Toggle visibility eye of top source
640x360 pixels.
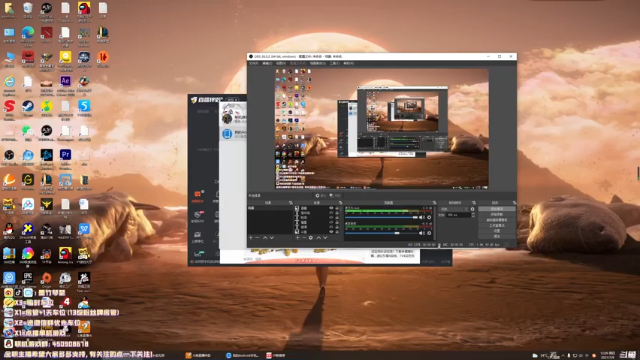point(331,208)
